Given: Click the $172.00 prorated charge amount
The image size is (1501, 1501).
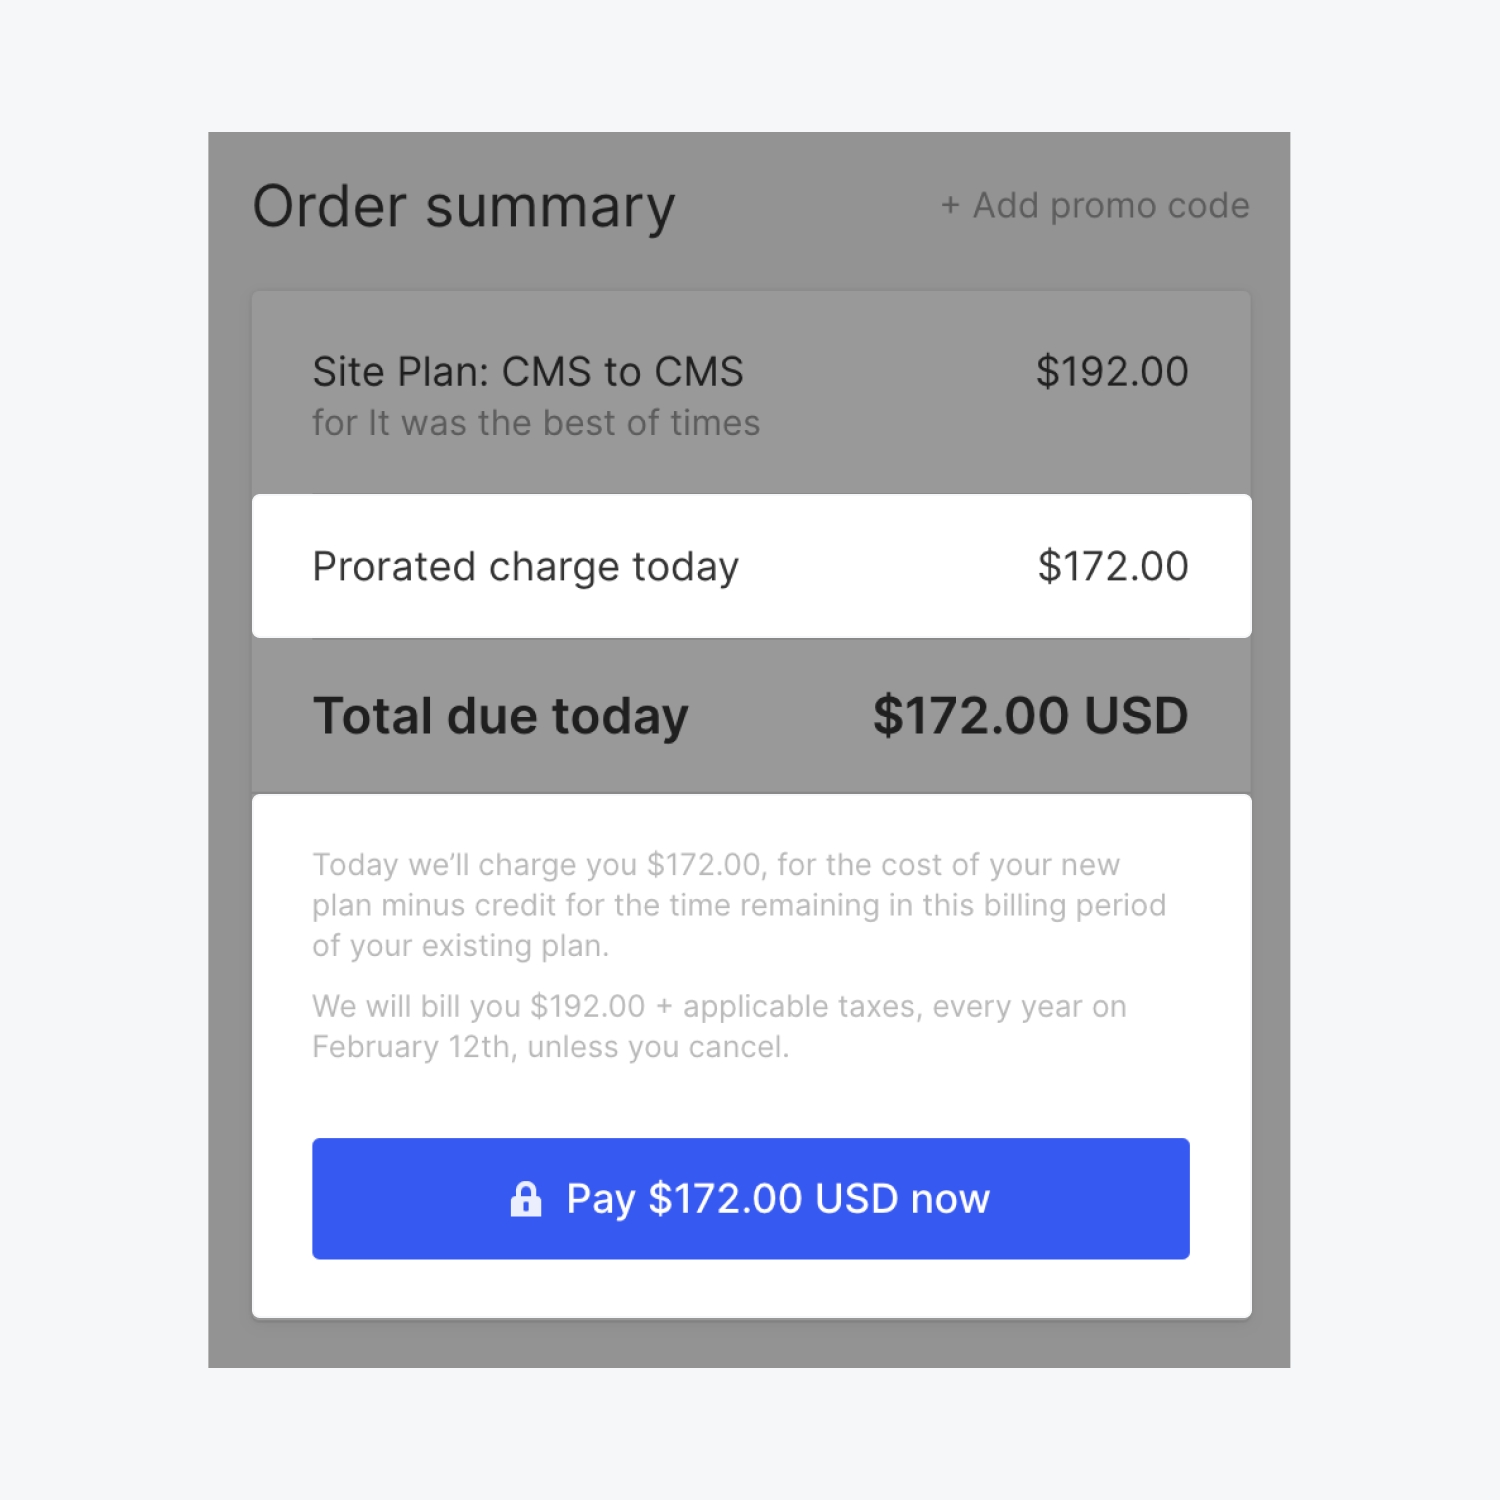Looking at the screenshot, I should 1113,567.
